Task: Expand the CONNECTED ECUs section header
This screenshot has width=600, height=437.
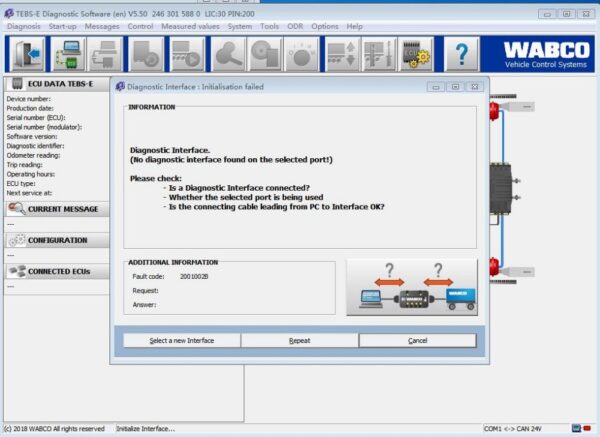Action: (x=57, y=271)
